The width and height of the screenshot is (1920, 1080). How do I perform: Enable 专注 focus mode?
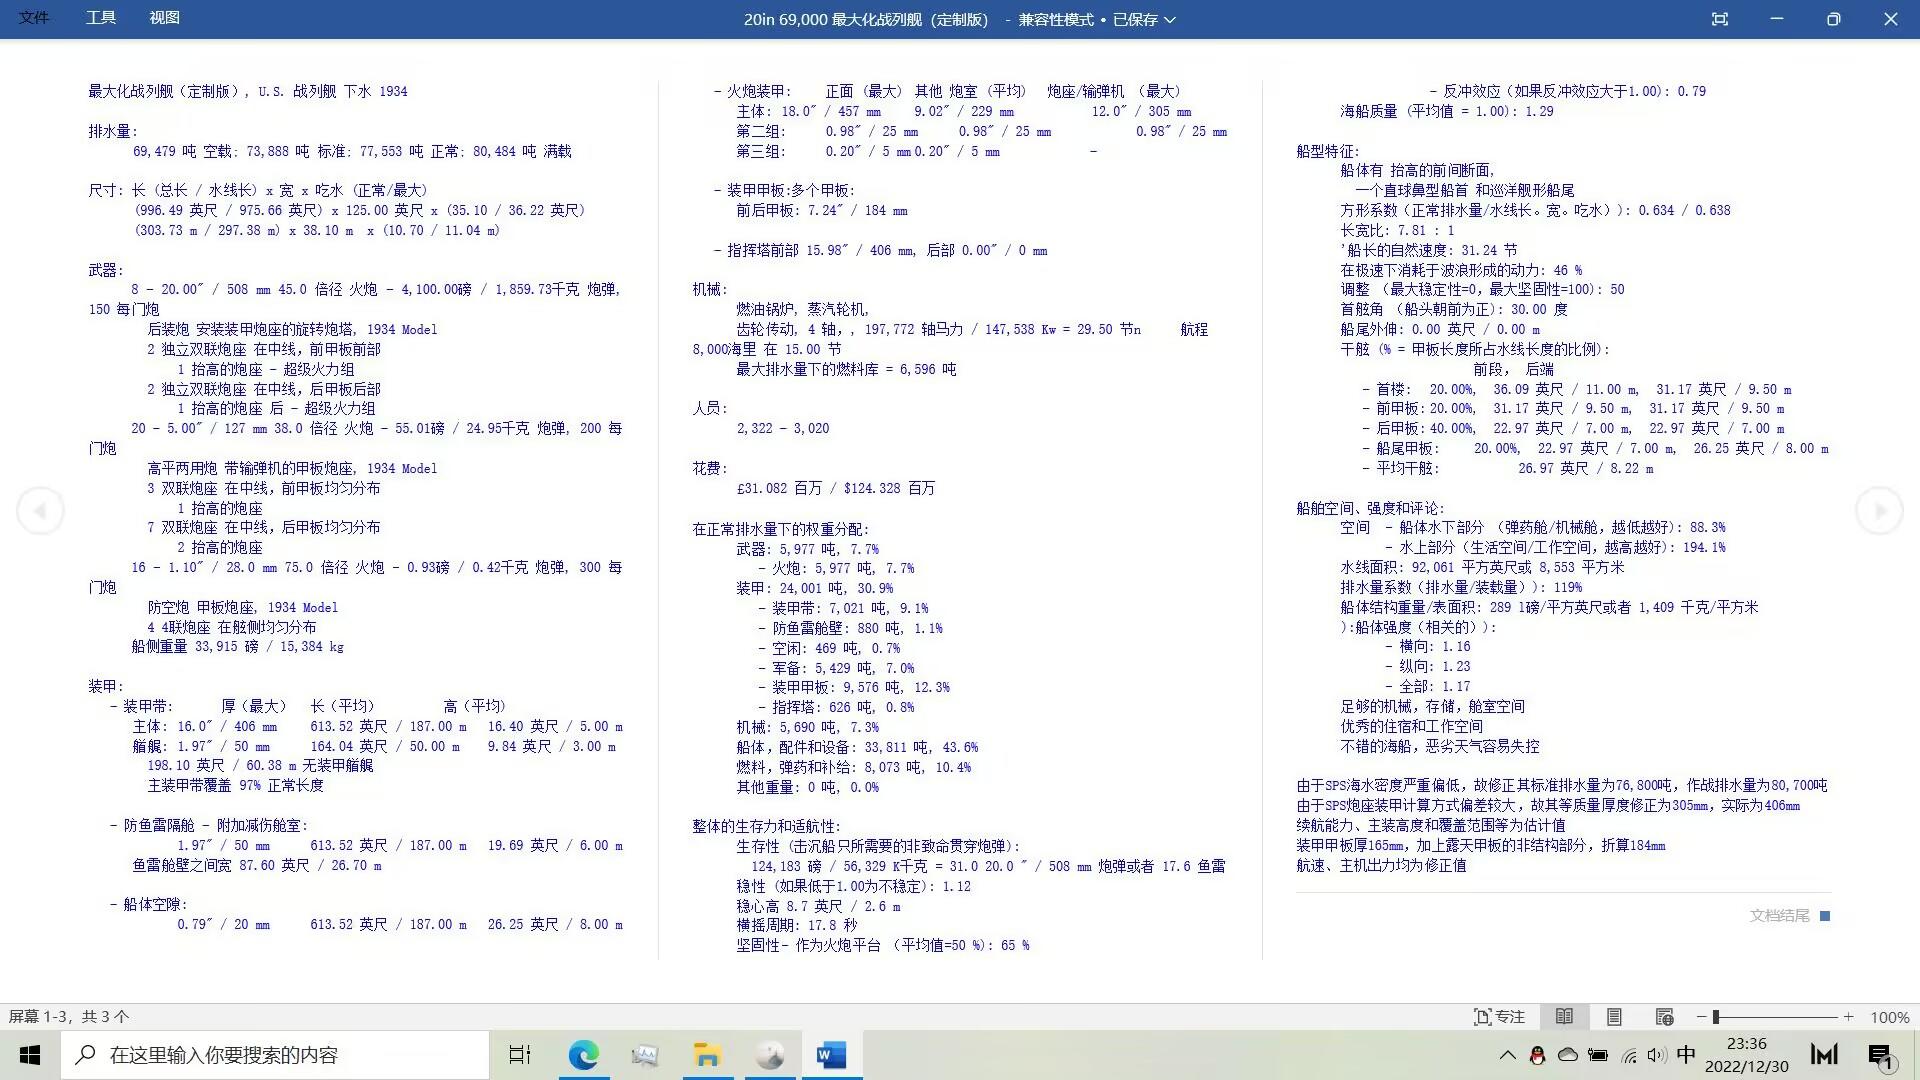point(1499,1017)
